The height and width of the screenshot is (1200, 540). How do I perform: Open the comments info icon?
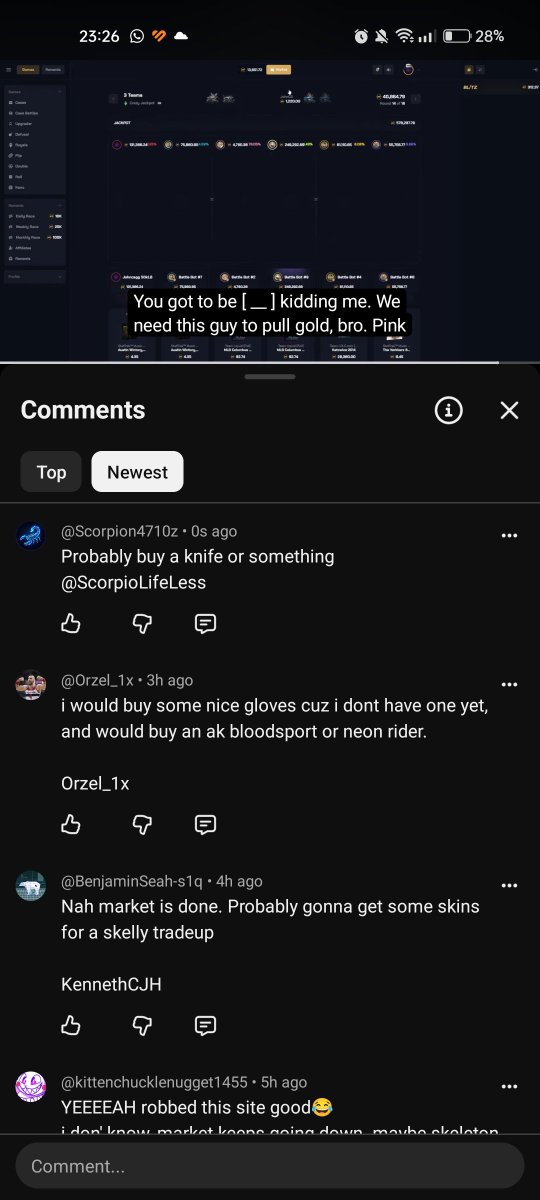click(449, 410)
